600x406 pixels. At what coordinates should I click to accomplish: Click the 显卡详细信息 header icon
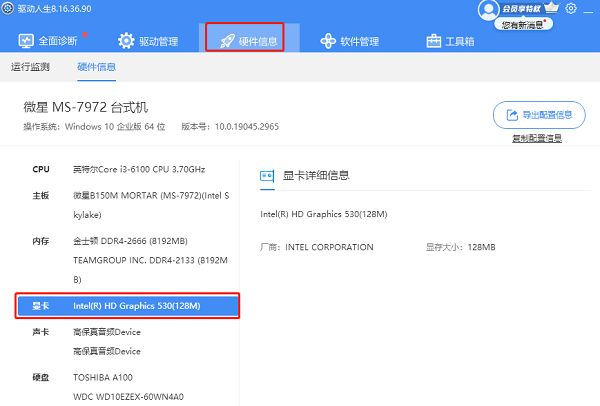click(x=267, y=175)
